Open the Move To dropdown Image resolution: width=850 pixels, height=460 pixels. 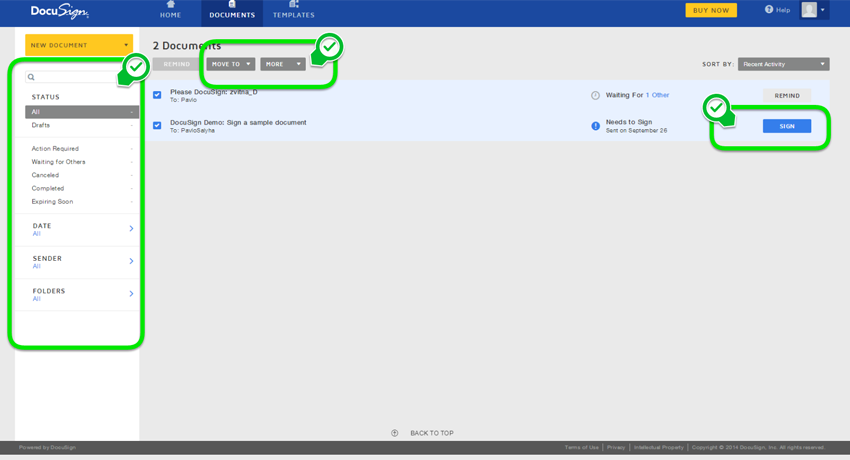(231, 64)
